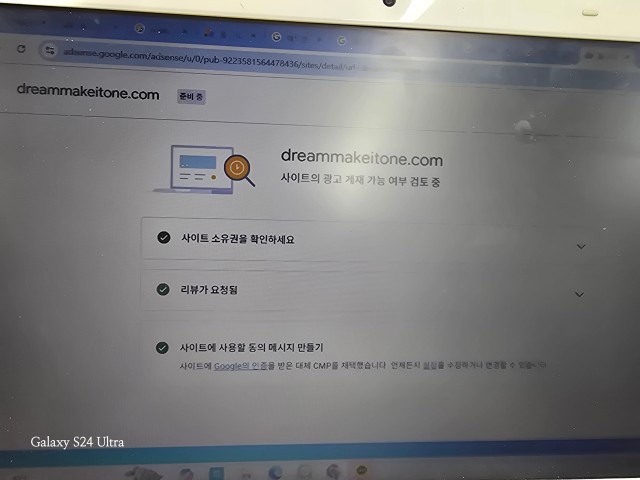The image size is (640, 480).
Task: Open site information icon in address bar
Action: tap(50, 50)
